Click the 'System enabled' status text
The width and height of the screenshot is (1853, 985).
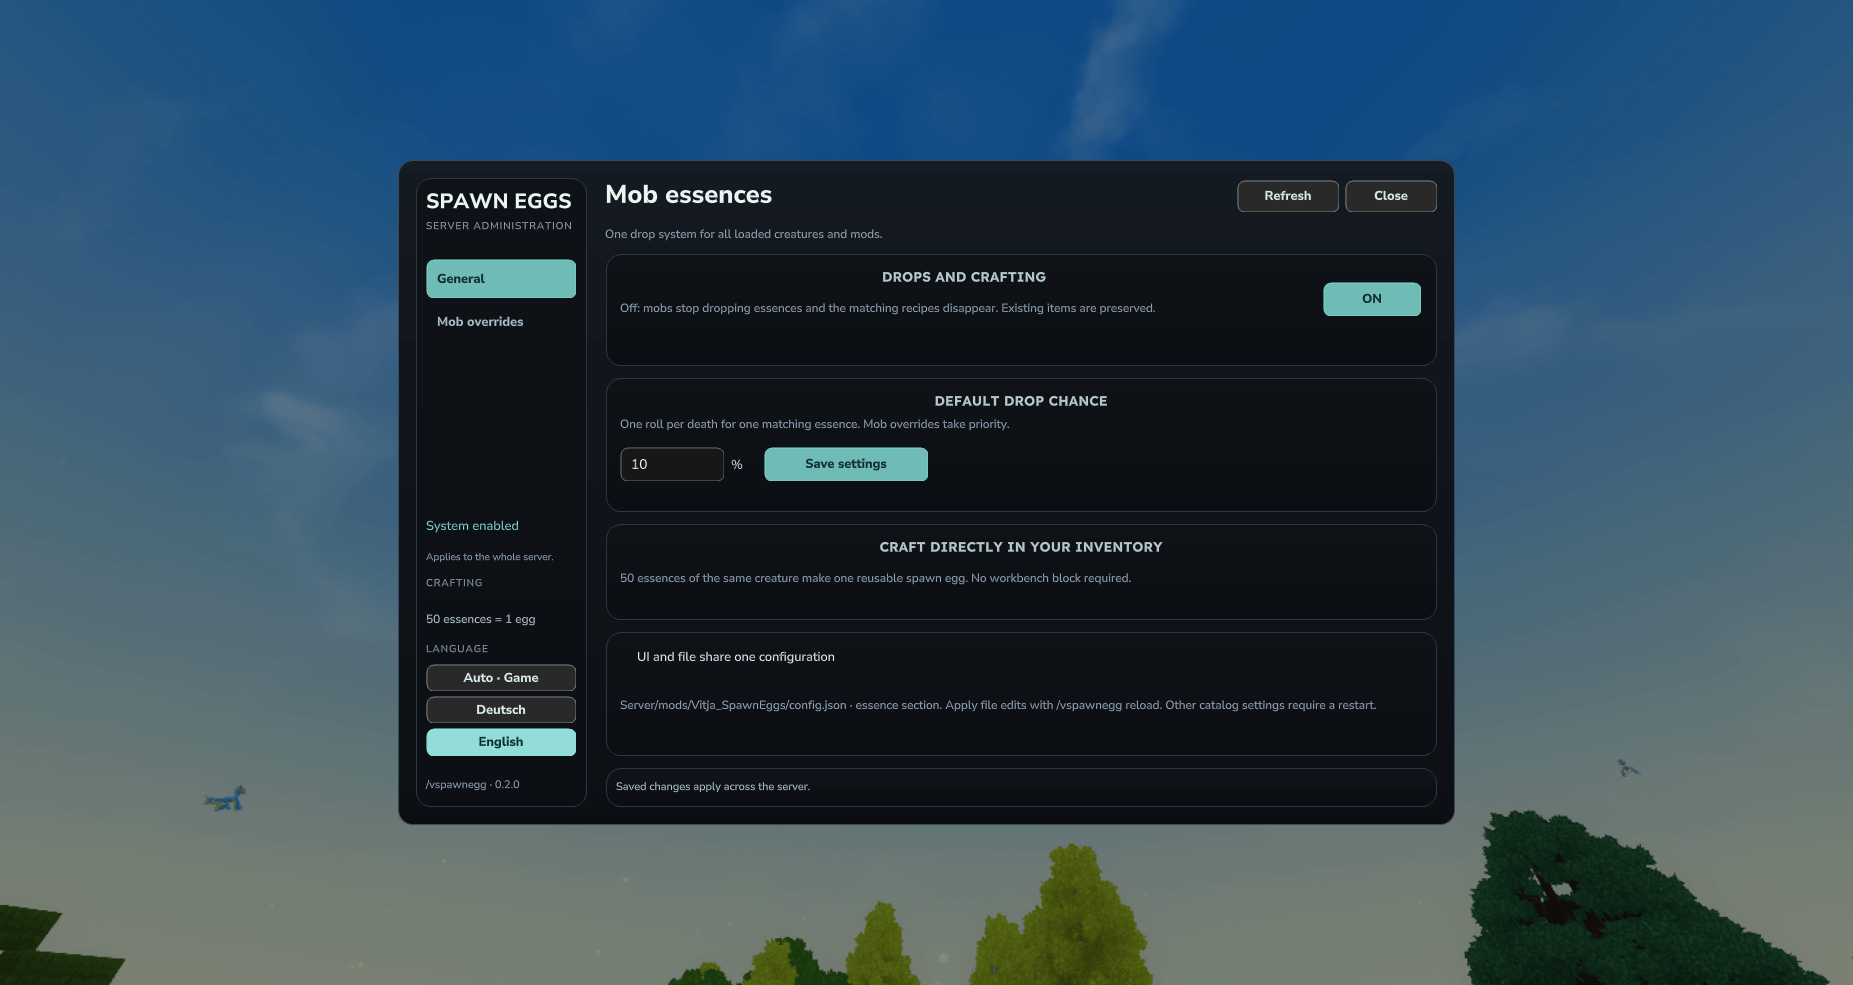pos(472,526)
